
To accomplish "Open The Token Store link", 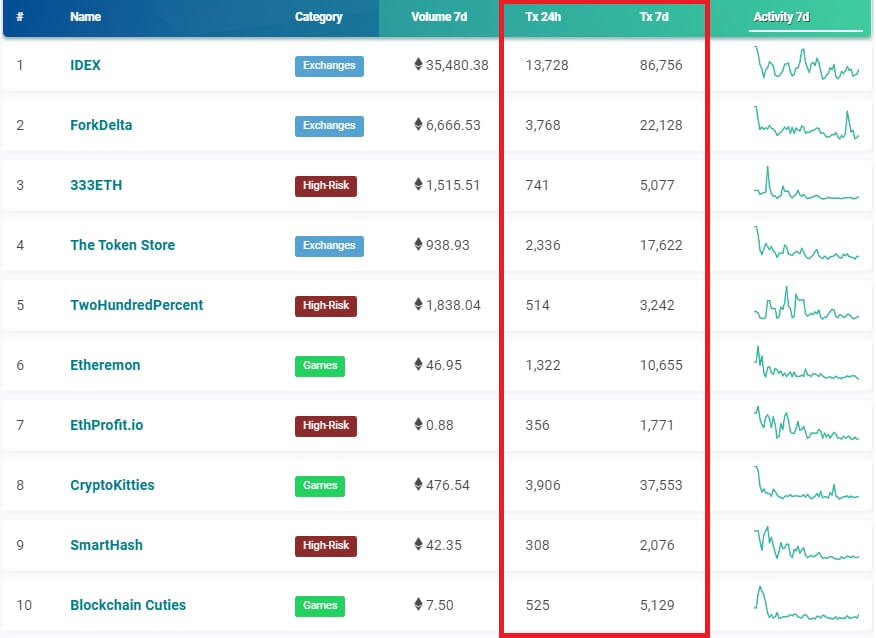I will [122, 245].
